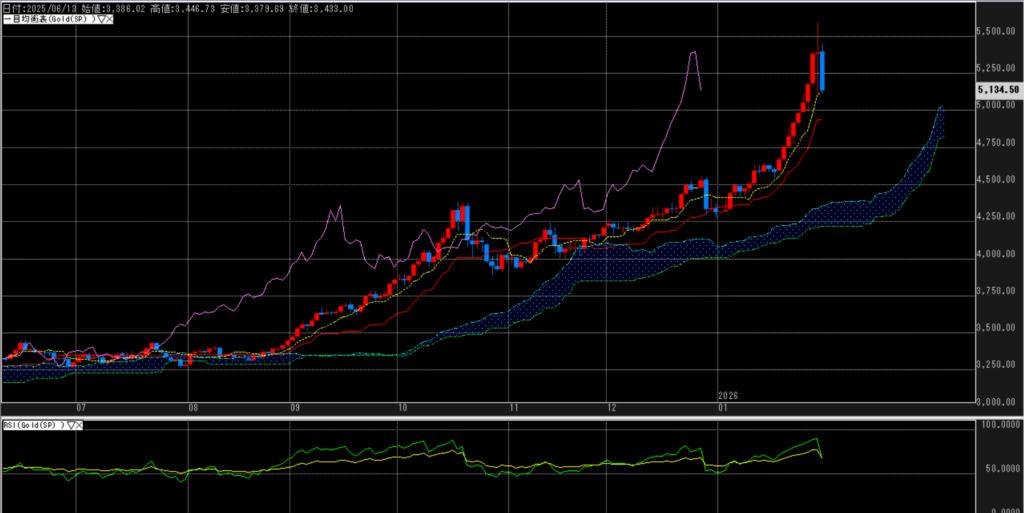Click the 3,250.00 price axis label
The width and height of the screenshot is (1024, 513).
tap(998, 365)
